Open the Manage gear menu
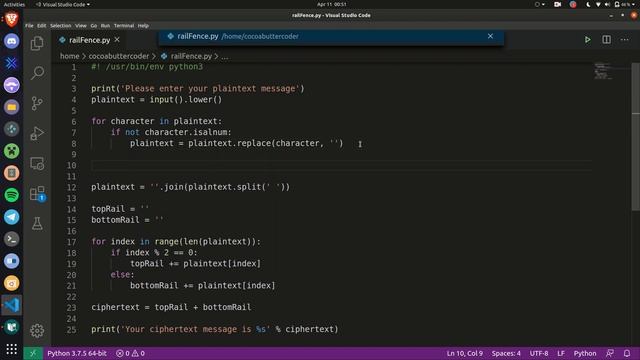Screen dimensions: 640x360 [x=37, y=331]
